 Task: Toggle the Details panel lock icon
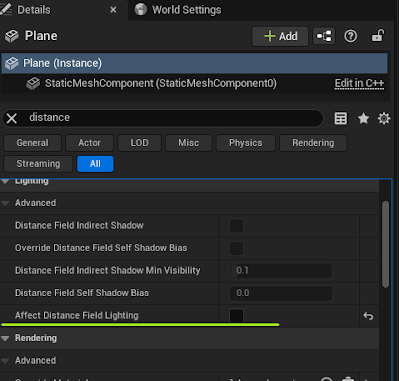(378, 36)
